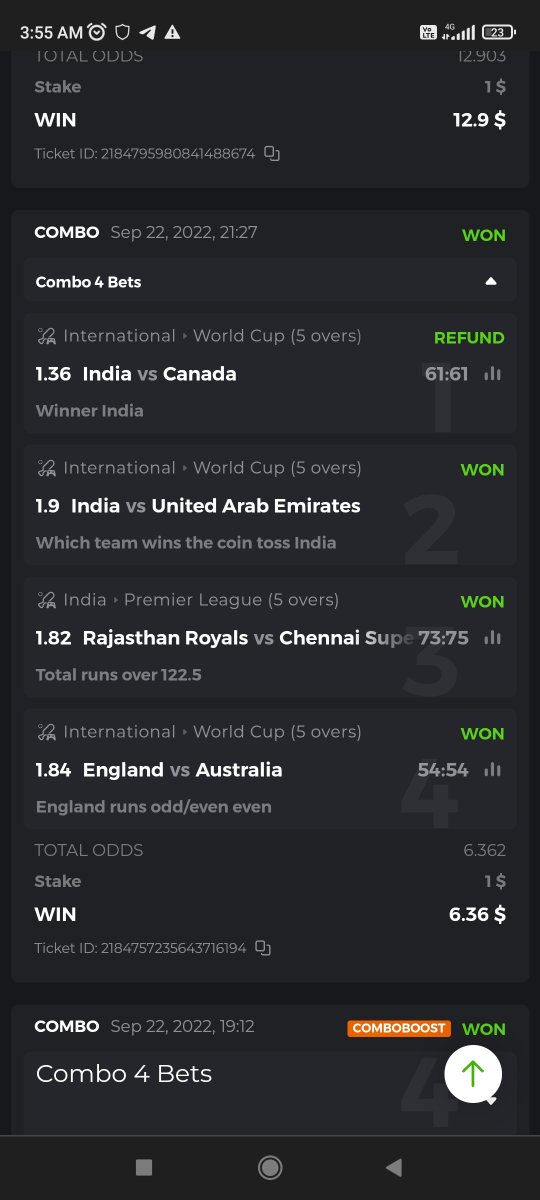Tap the REFUND status label
Screen dimensions: 540x1200
tap(469, 338)
